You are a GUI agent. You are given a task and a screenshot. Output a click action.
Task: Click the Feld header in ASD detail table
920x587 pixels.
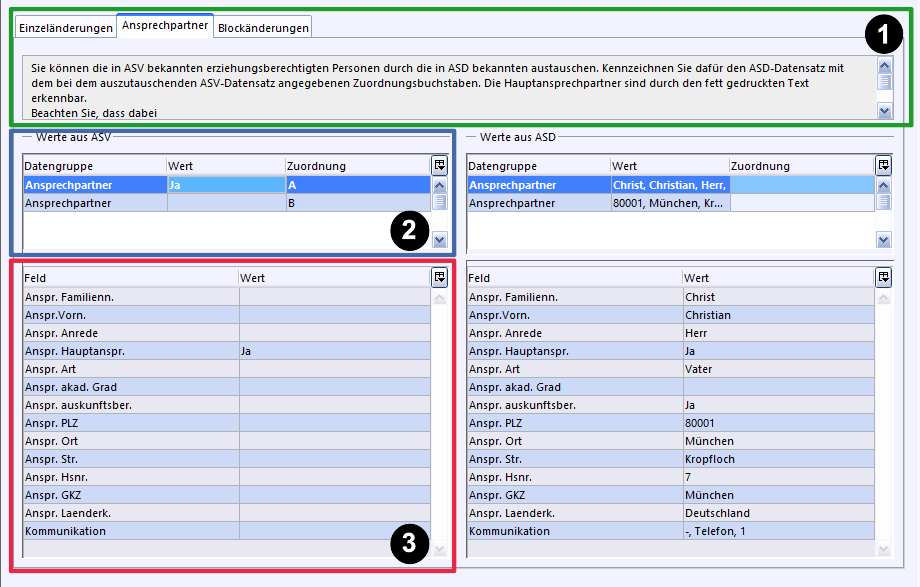574,278
